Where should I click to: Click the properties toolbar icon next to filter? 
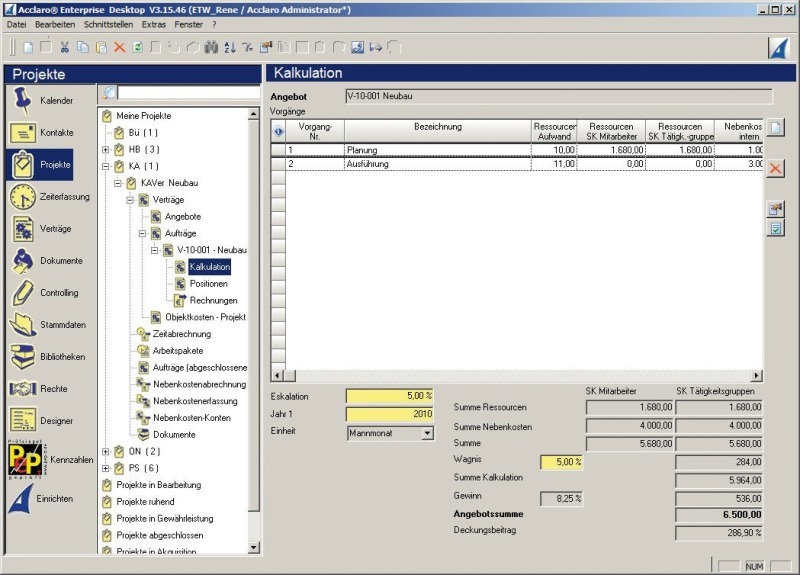click(x=266, y=48)
